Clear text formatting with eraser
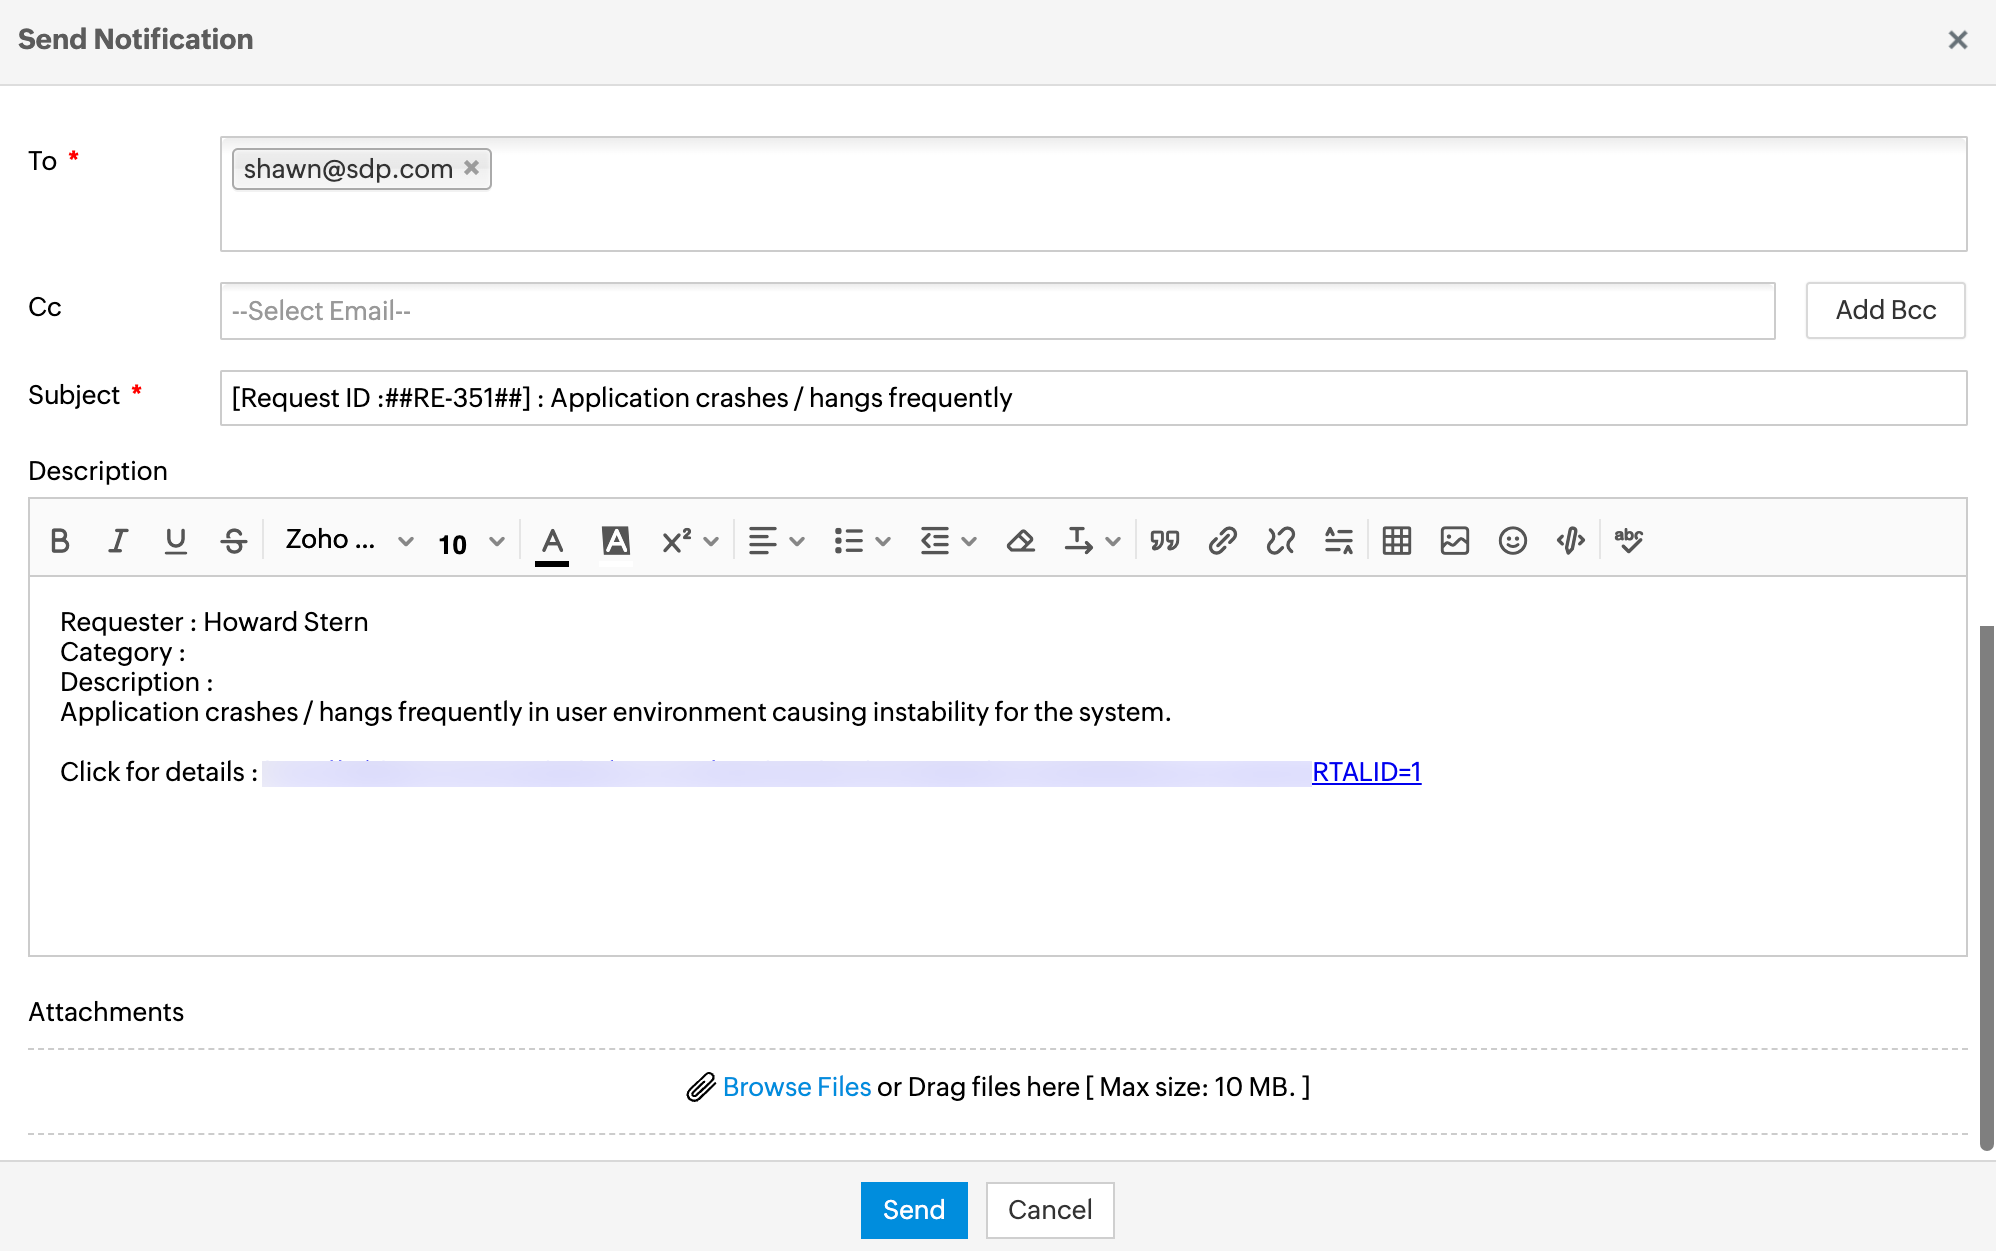The width and height of the screenshot is (1996, 1251). point(1020,541)
